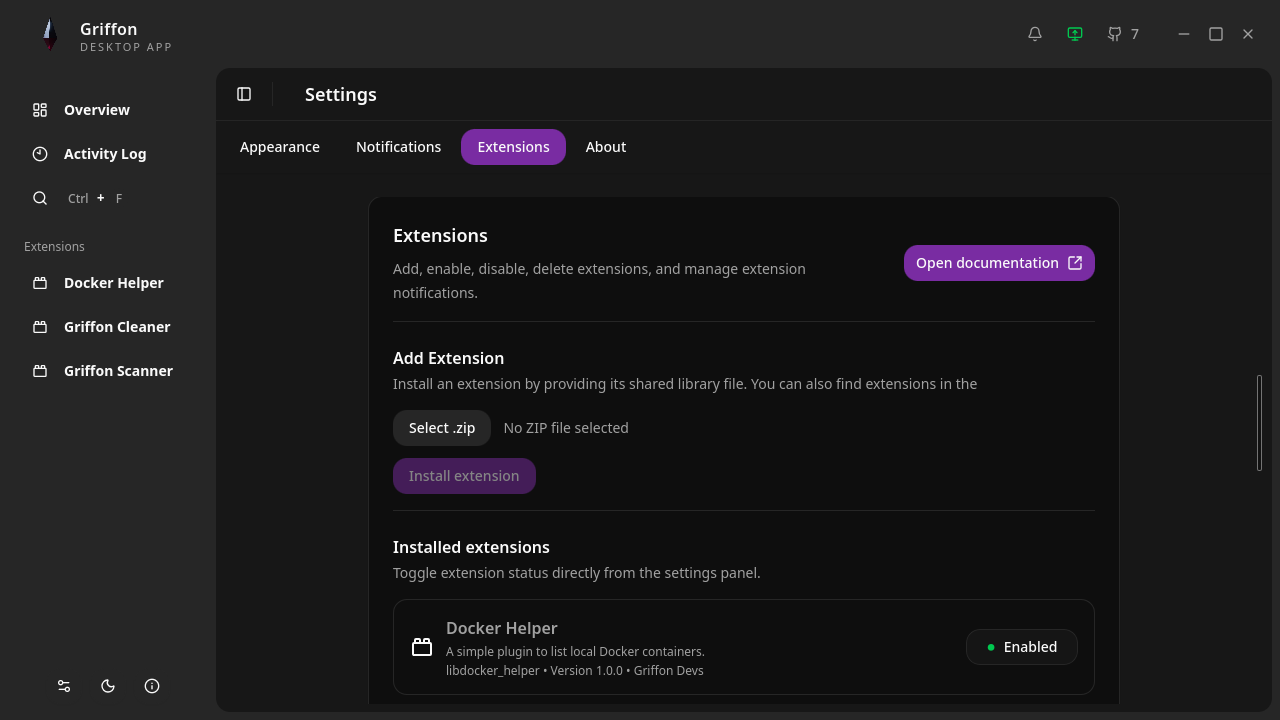The image size is (1280, 720).
Task: Click the Ctrl + F search shortcut
Action: pyautogui.click(x=95, y=198)
